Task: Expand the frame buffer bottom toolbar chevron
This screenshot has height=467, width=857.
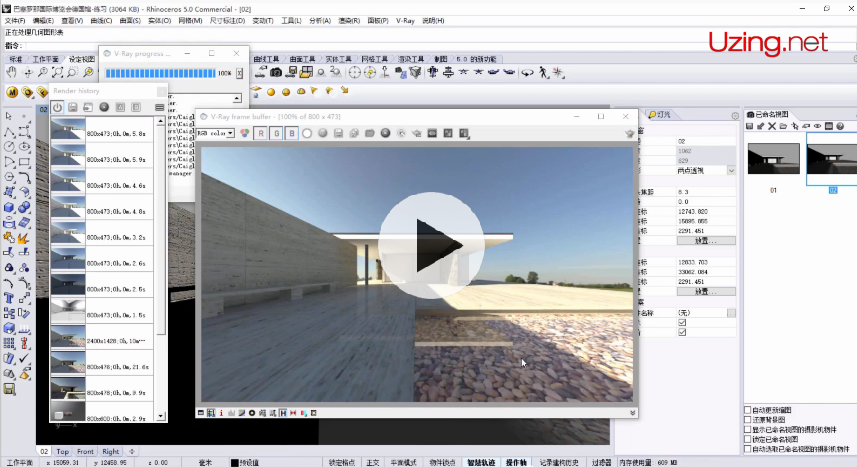Action: pos(632,412)
